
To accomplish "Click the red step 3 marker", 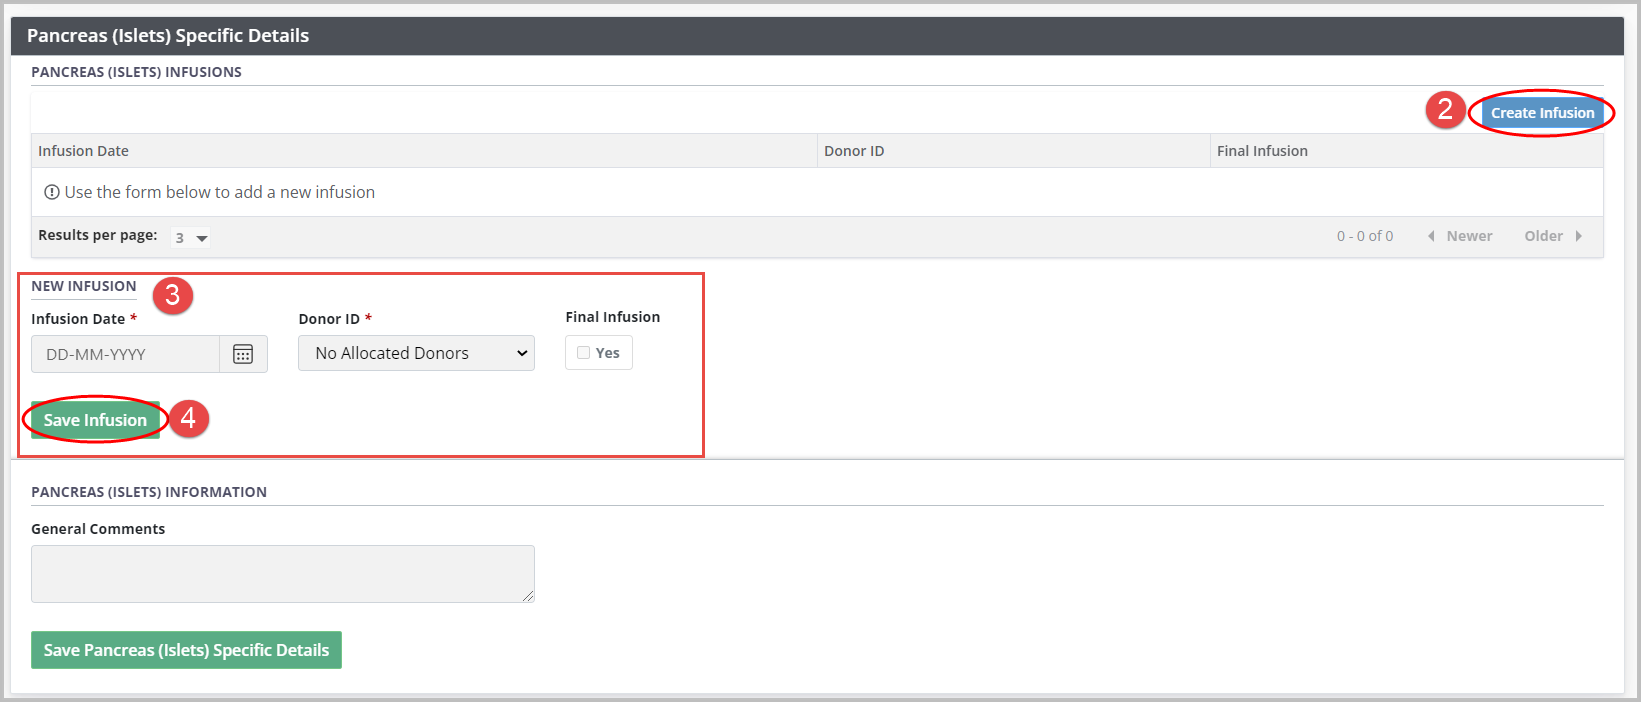I will [x=173, y=295].
